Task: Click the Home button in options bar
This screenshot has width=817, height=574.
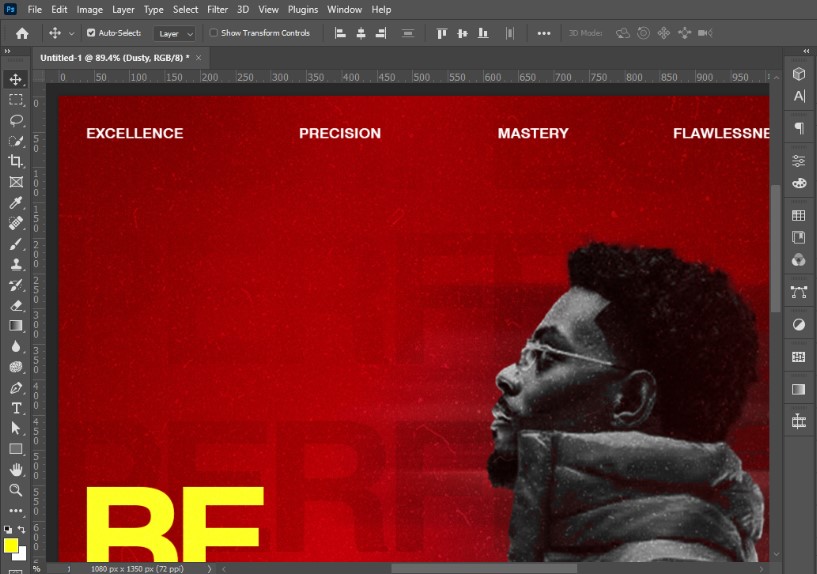Action: pos(22,33)
